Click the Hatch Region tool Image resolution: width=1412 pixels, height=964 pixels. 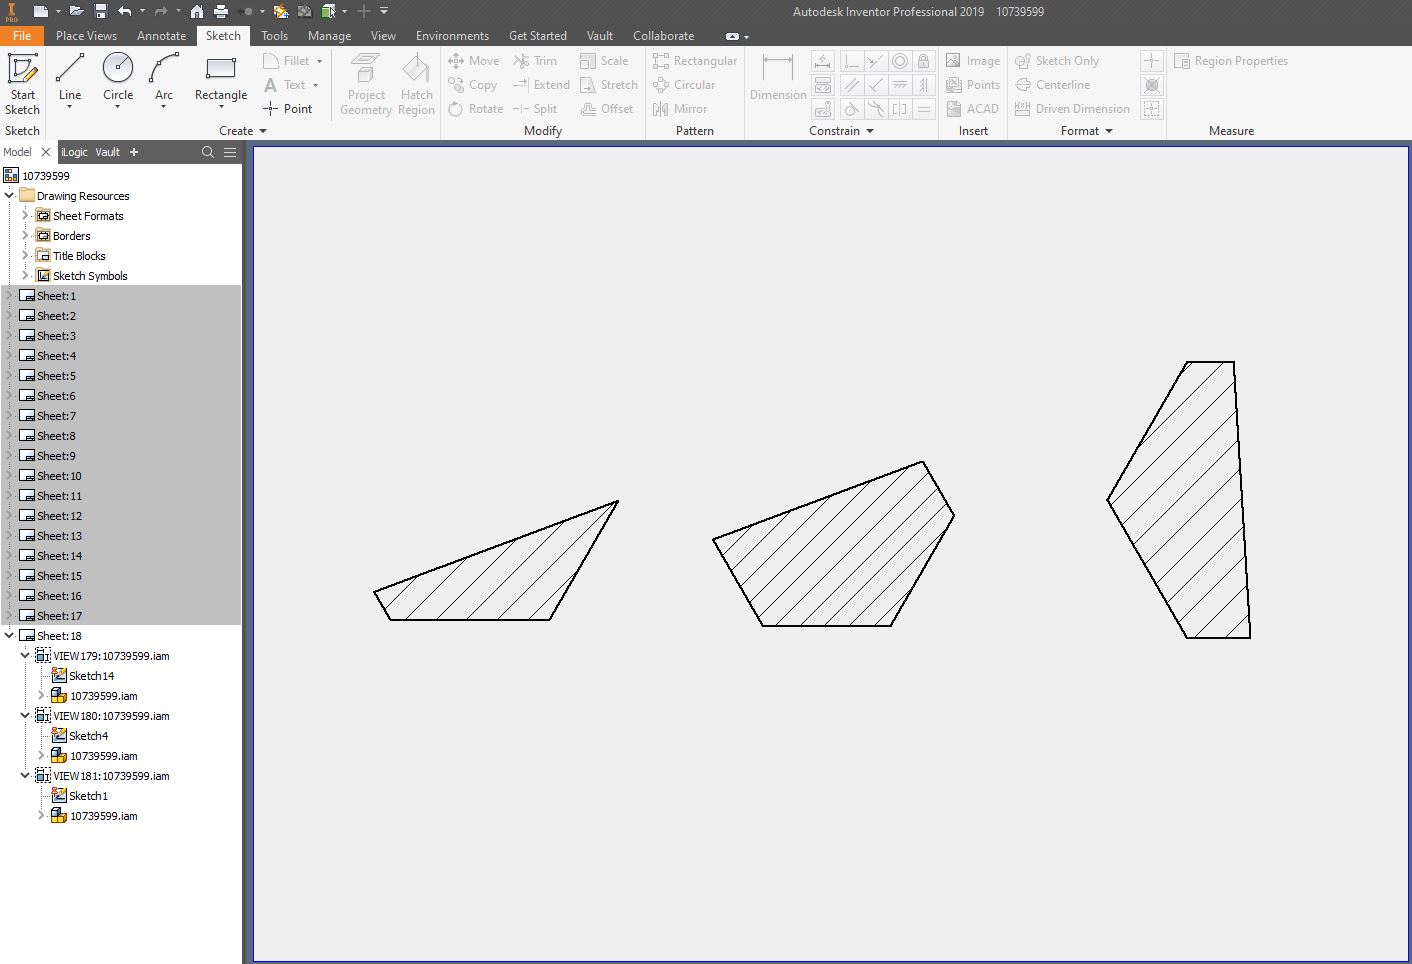click(x=416, y=84)
